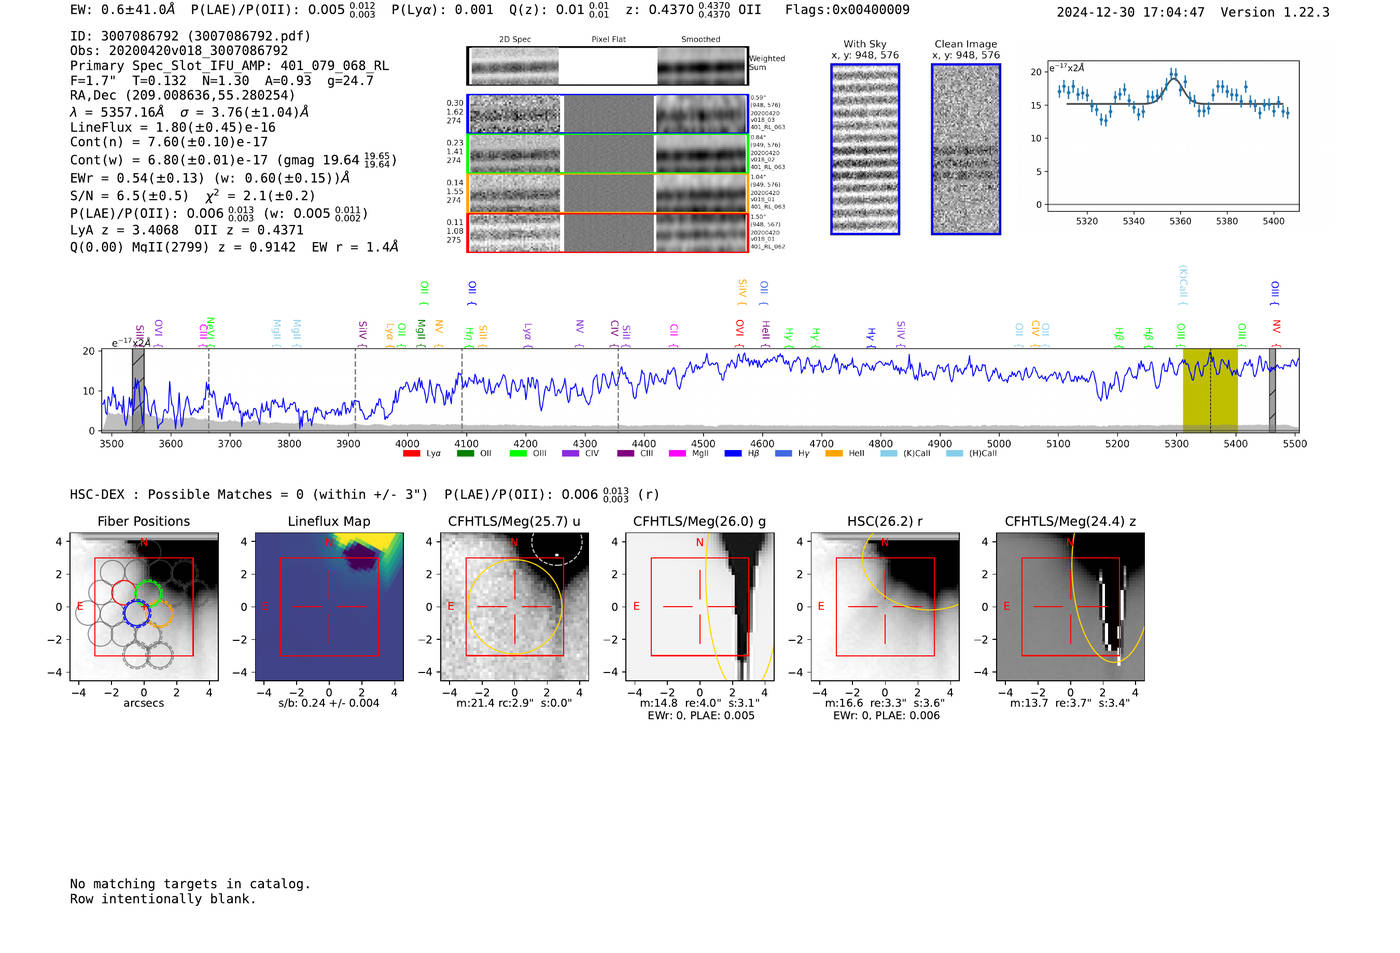Click the (K)CaII legend swatch
The width and height of the screenshot is (1400, 953).
[889, 454]
